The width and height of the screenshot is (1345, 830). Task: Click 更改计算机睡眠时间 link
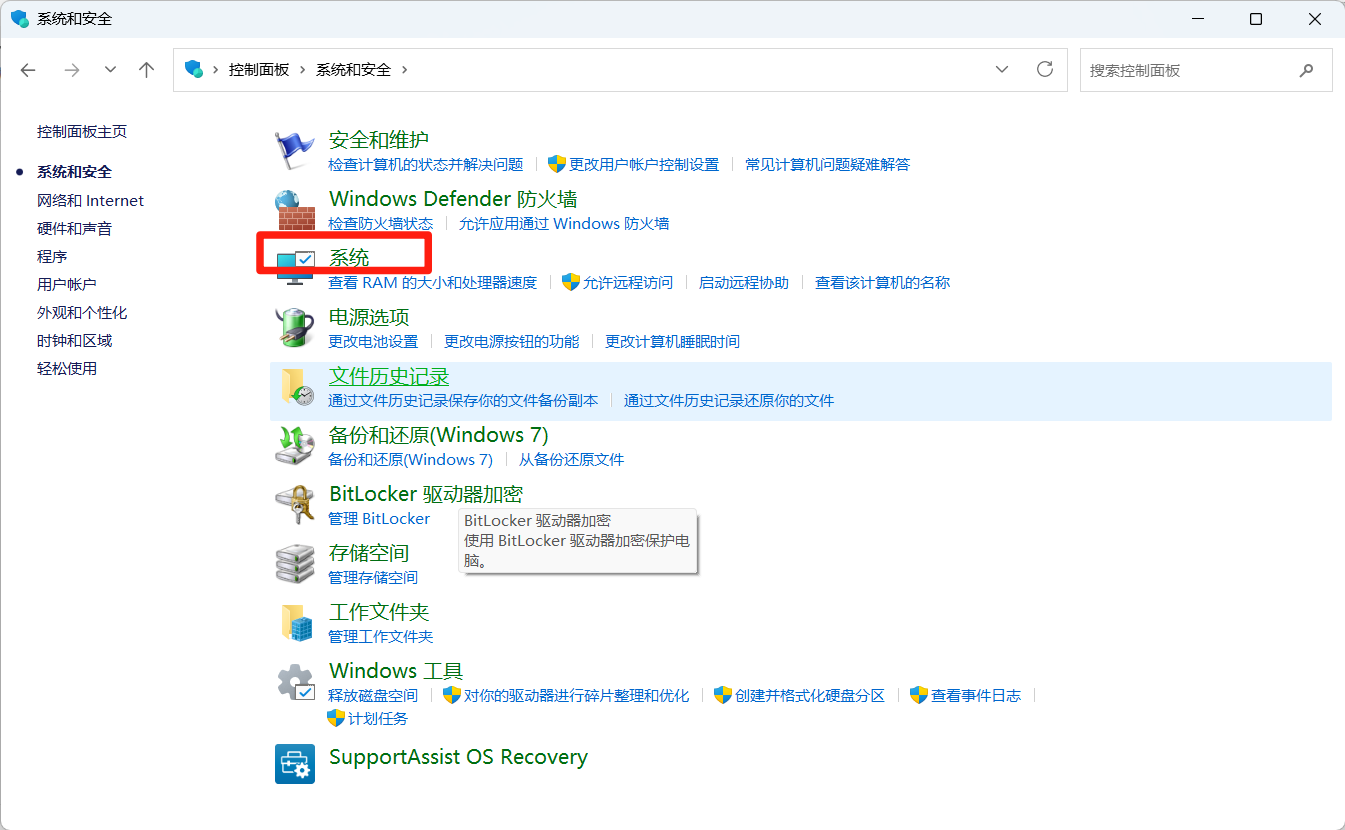pos(673,342)
